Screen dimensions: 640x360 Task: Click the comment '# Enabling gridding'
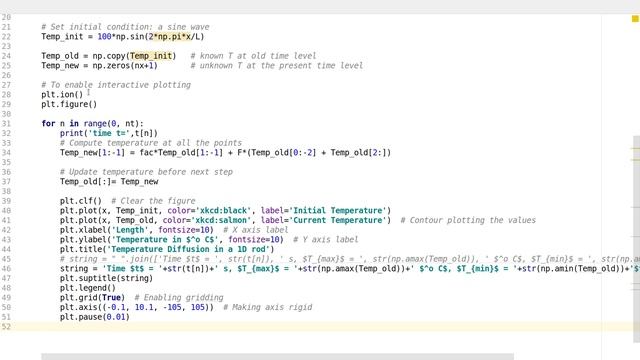tap(179, 298)
